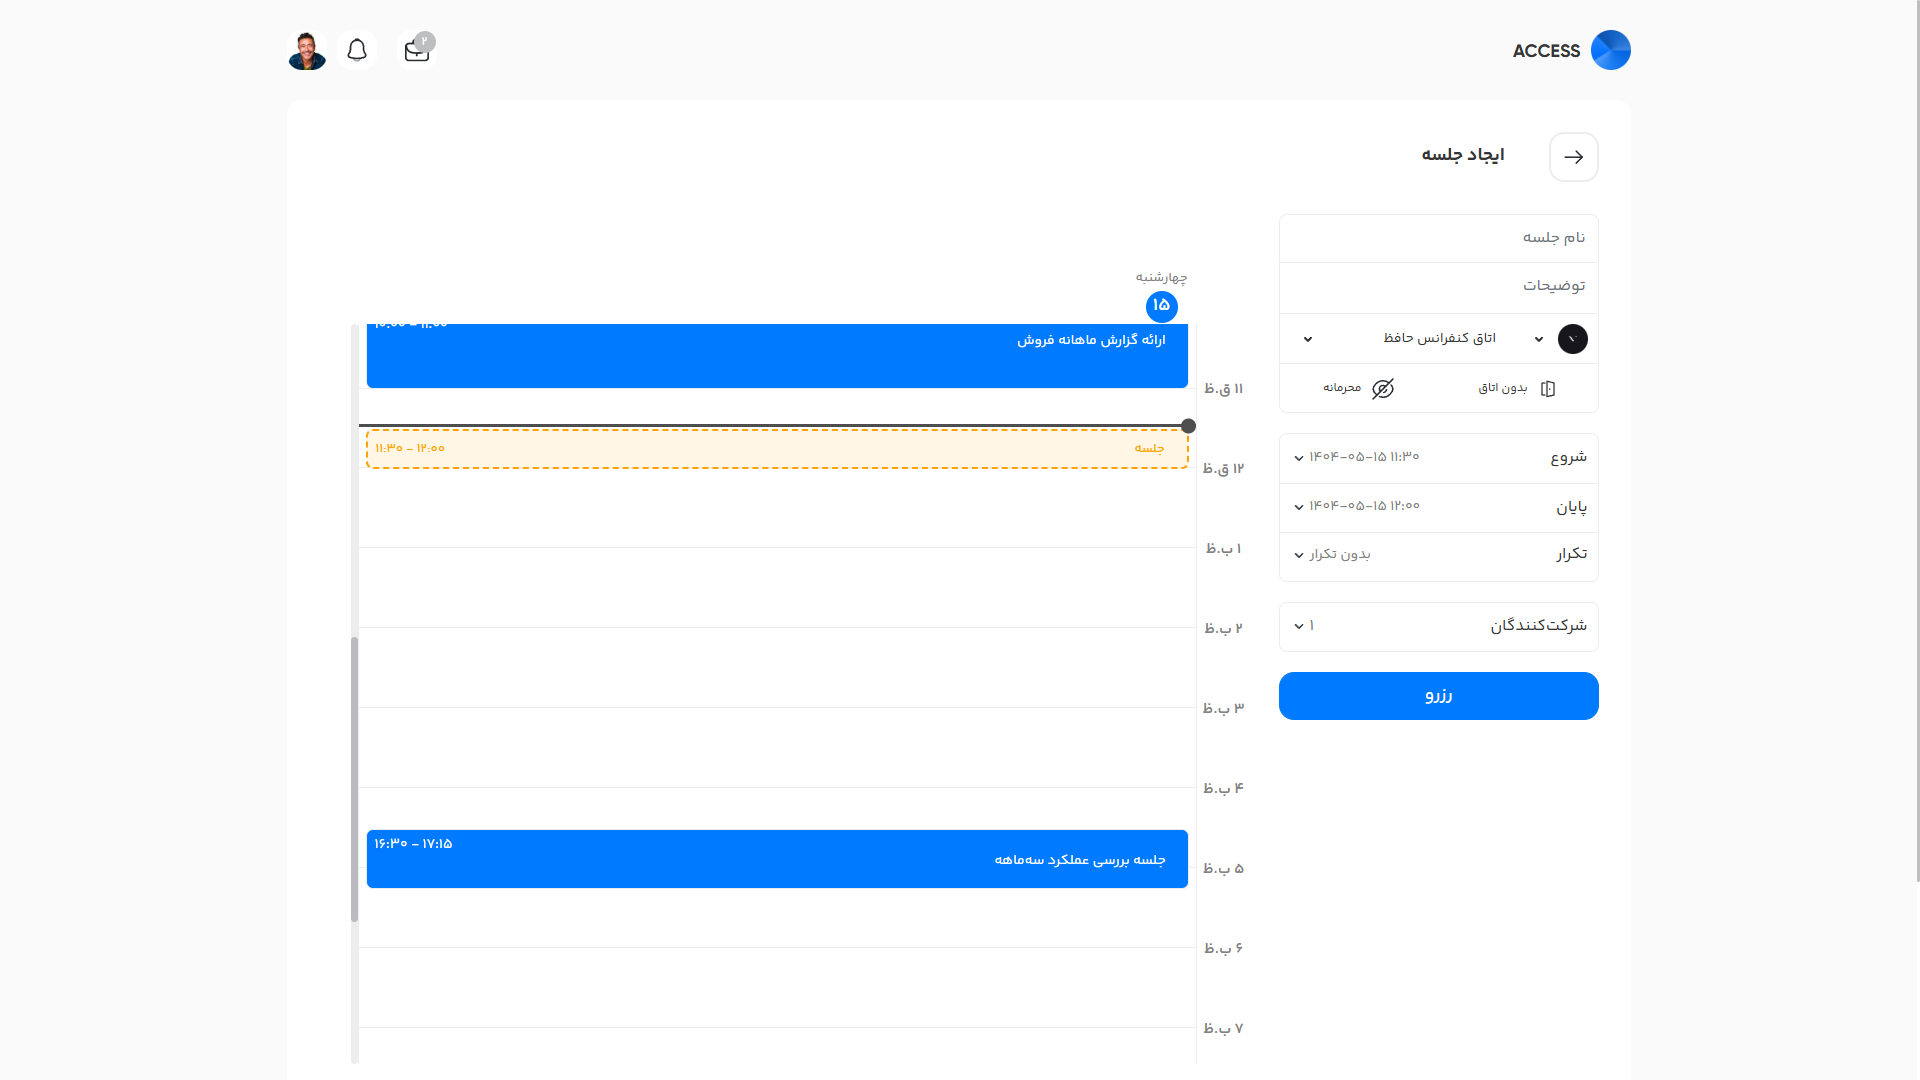Screen dimensions: 1920x1080
Task: Open the notifications bell
Action: point(357,50)
